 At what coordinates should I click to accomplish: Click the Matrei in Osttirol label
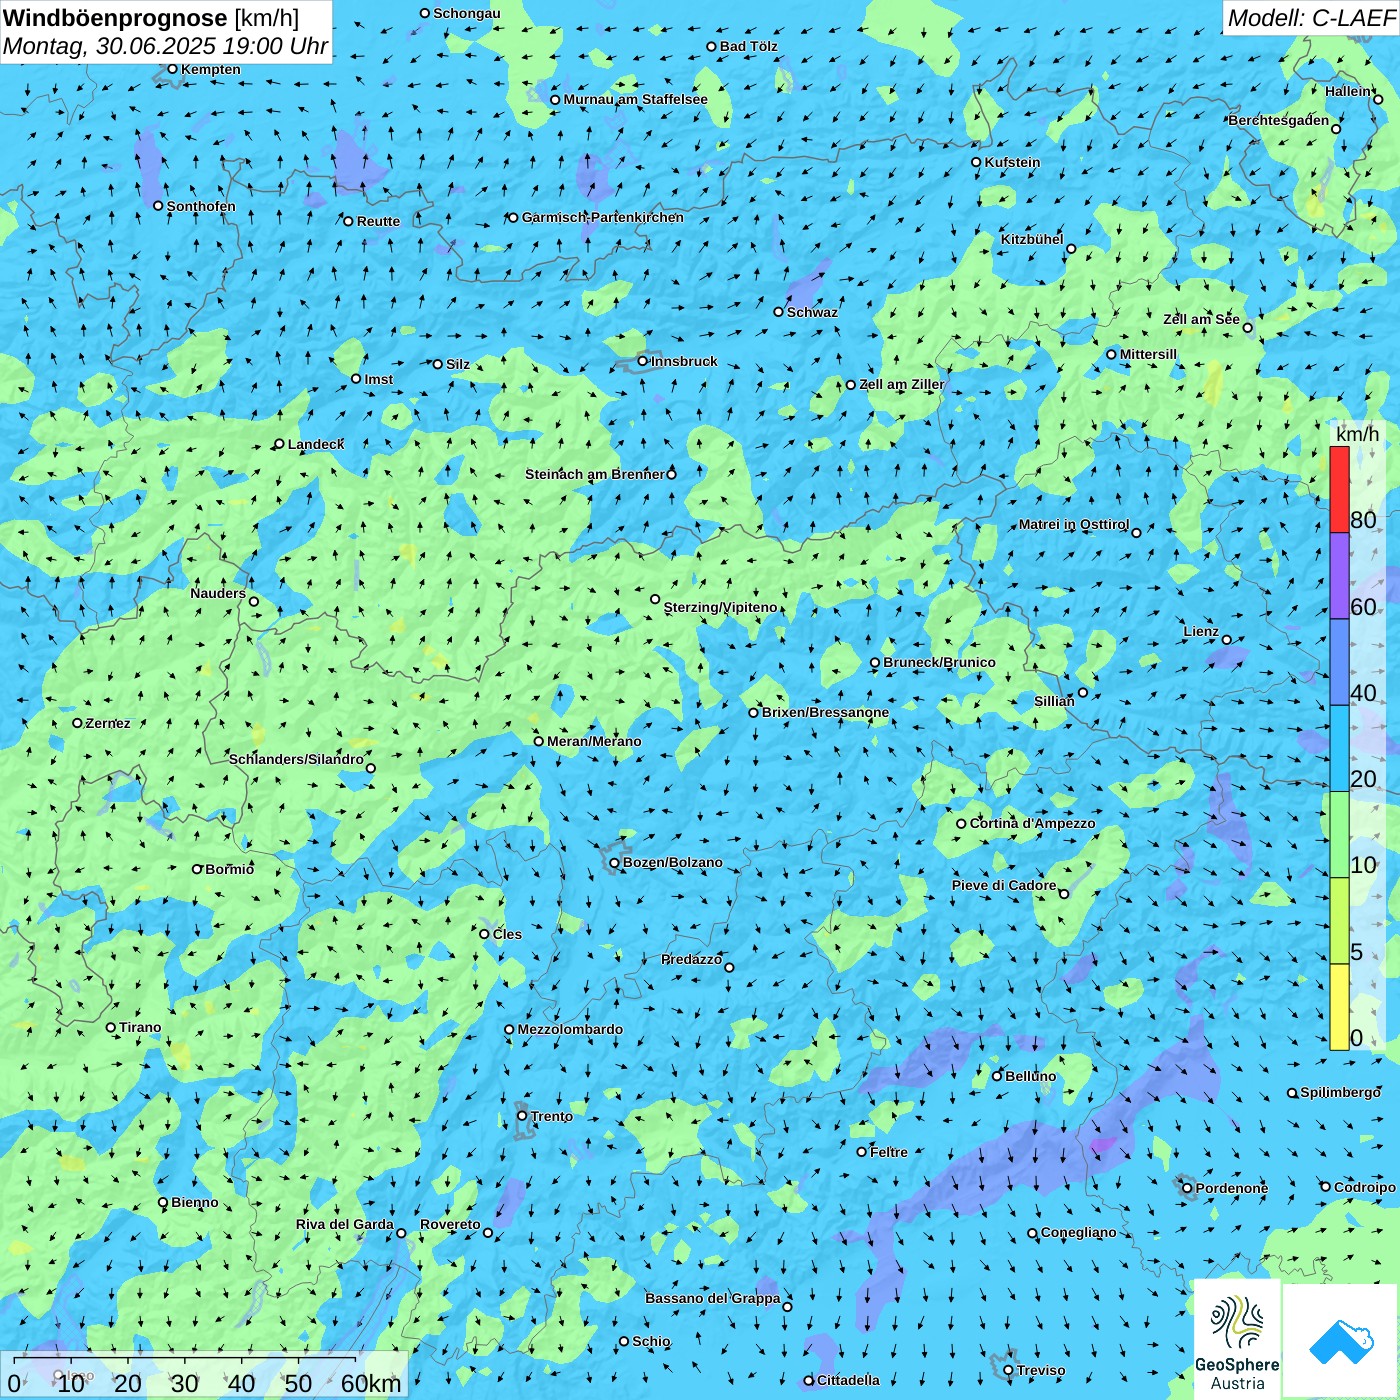(x=1074, y=524)
